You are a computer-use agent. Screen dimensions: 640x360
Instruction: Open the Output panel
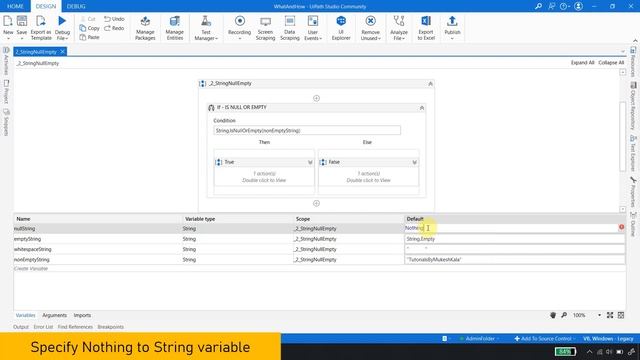pyautogui.click(x=21, y=327)
